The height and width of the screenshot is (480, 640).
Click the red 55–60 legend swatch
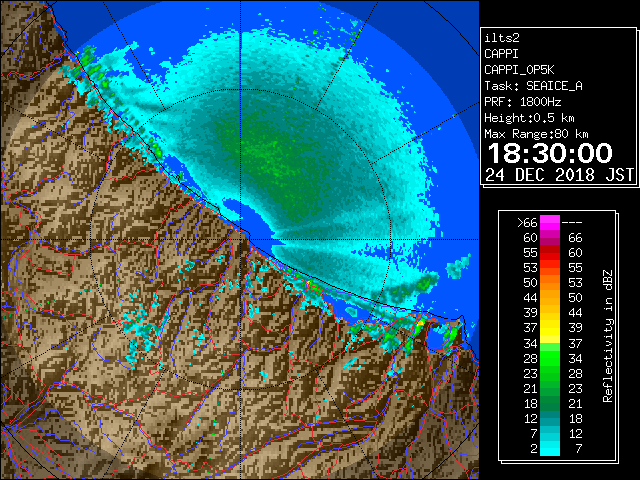[550, 253]
